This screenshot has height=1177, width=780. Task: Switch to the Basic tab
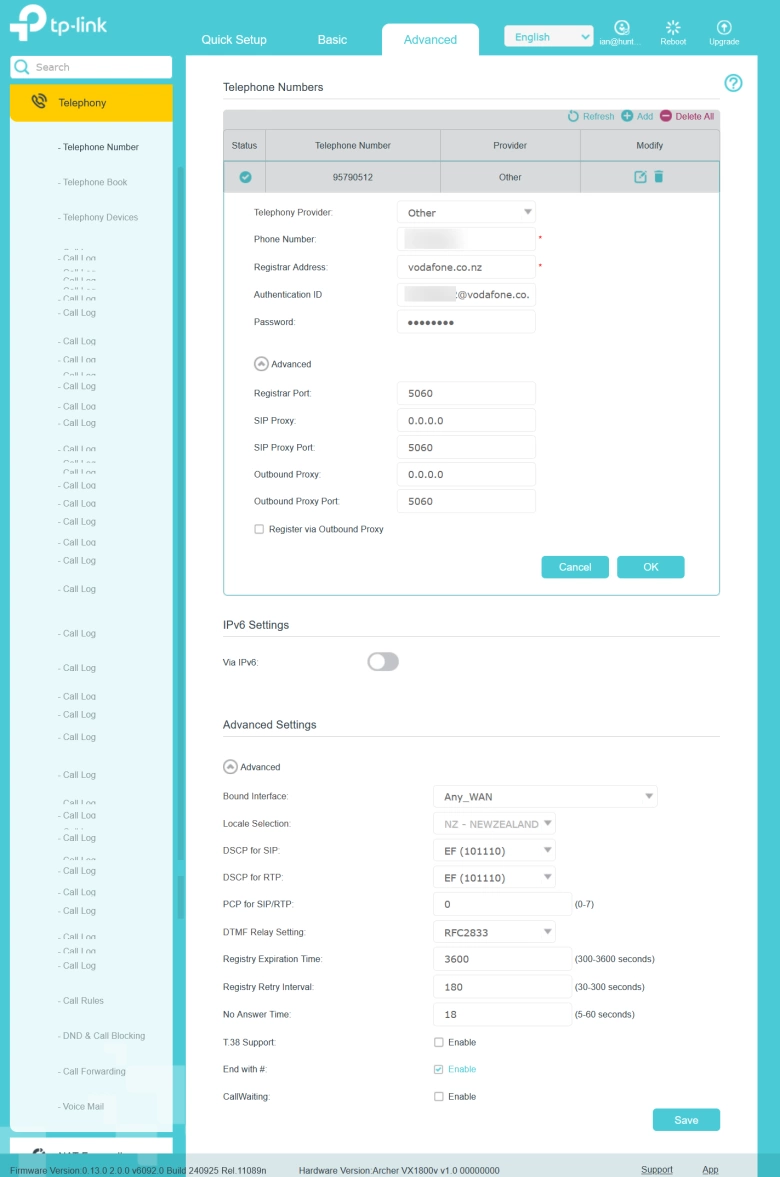[332, 39]
